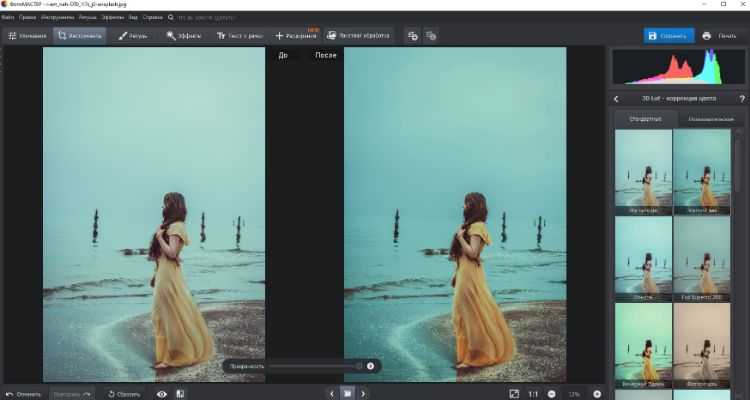Apply the beige sepia-toned preset thumbnail
Viewport: 750px width, 400px height.
(702, 345)
